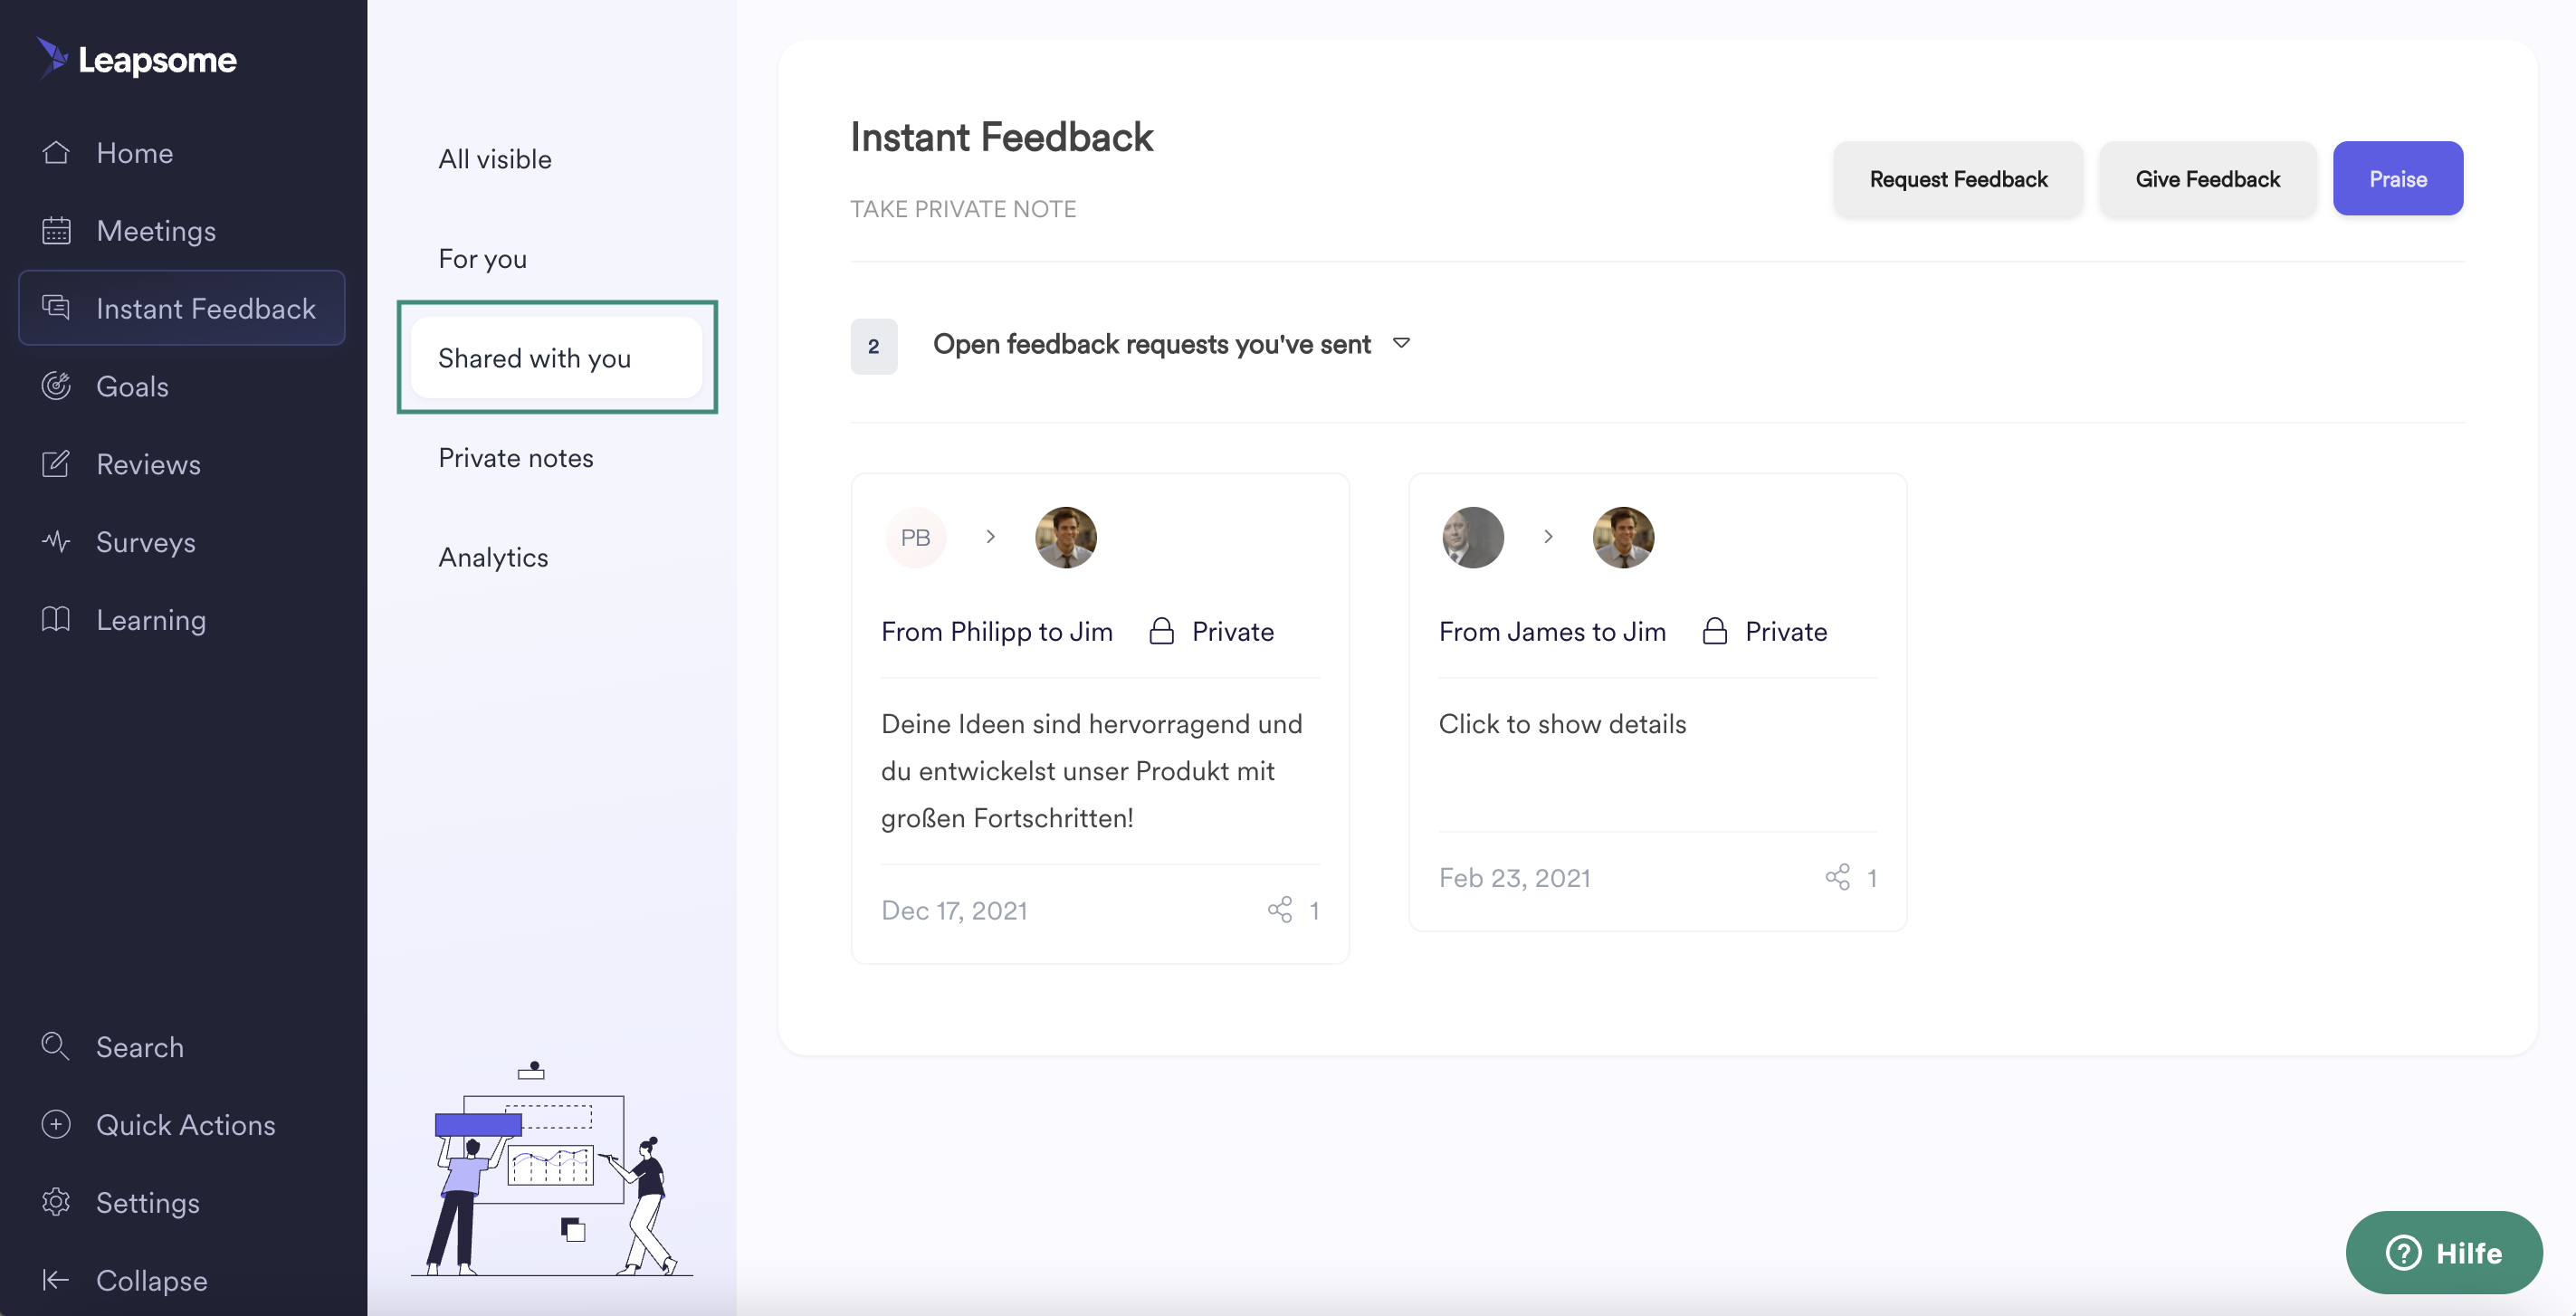
Task: Click 'Click to show details' text
Action: pyautogui.click(x=1562, y=723)
